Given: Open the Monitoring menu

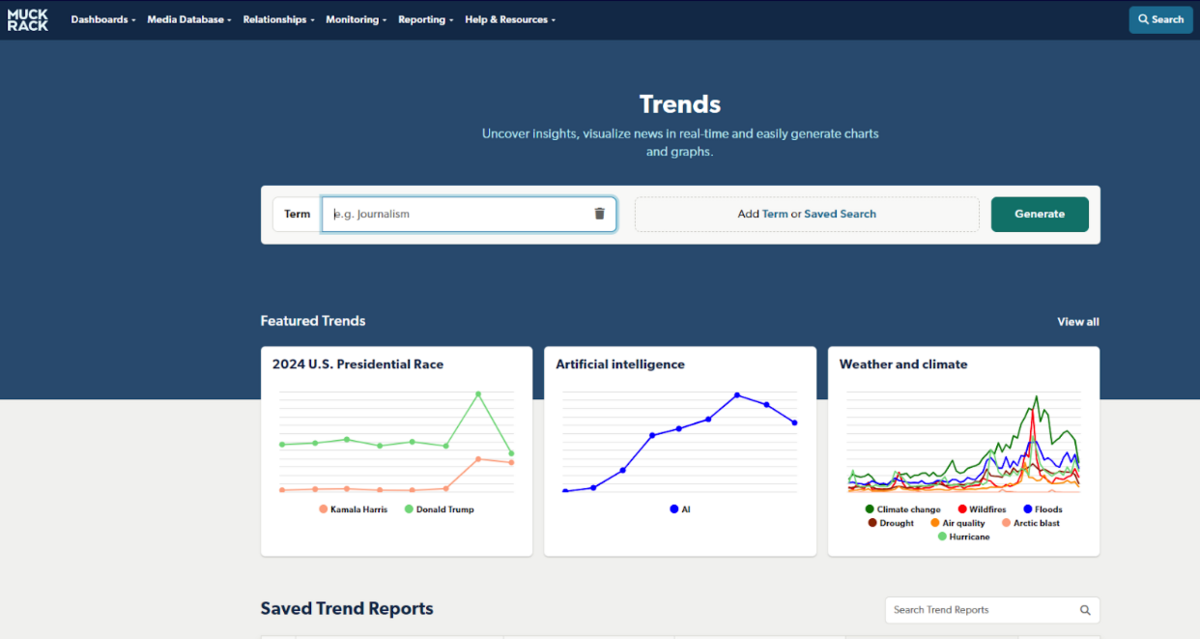Looking at the screenshot, I should (356, 20).
